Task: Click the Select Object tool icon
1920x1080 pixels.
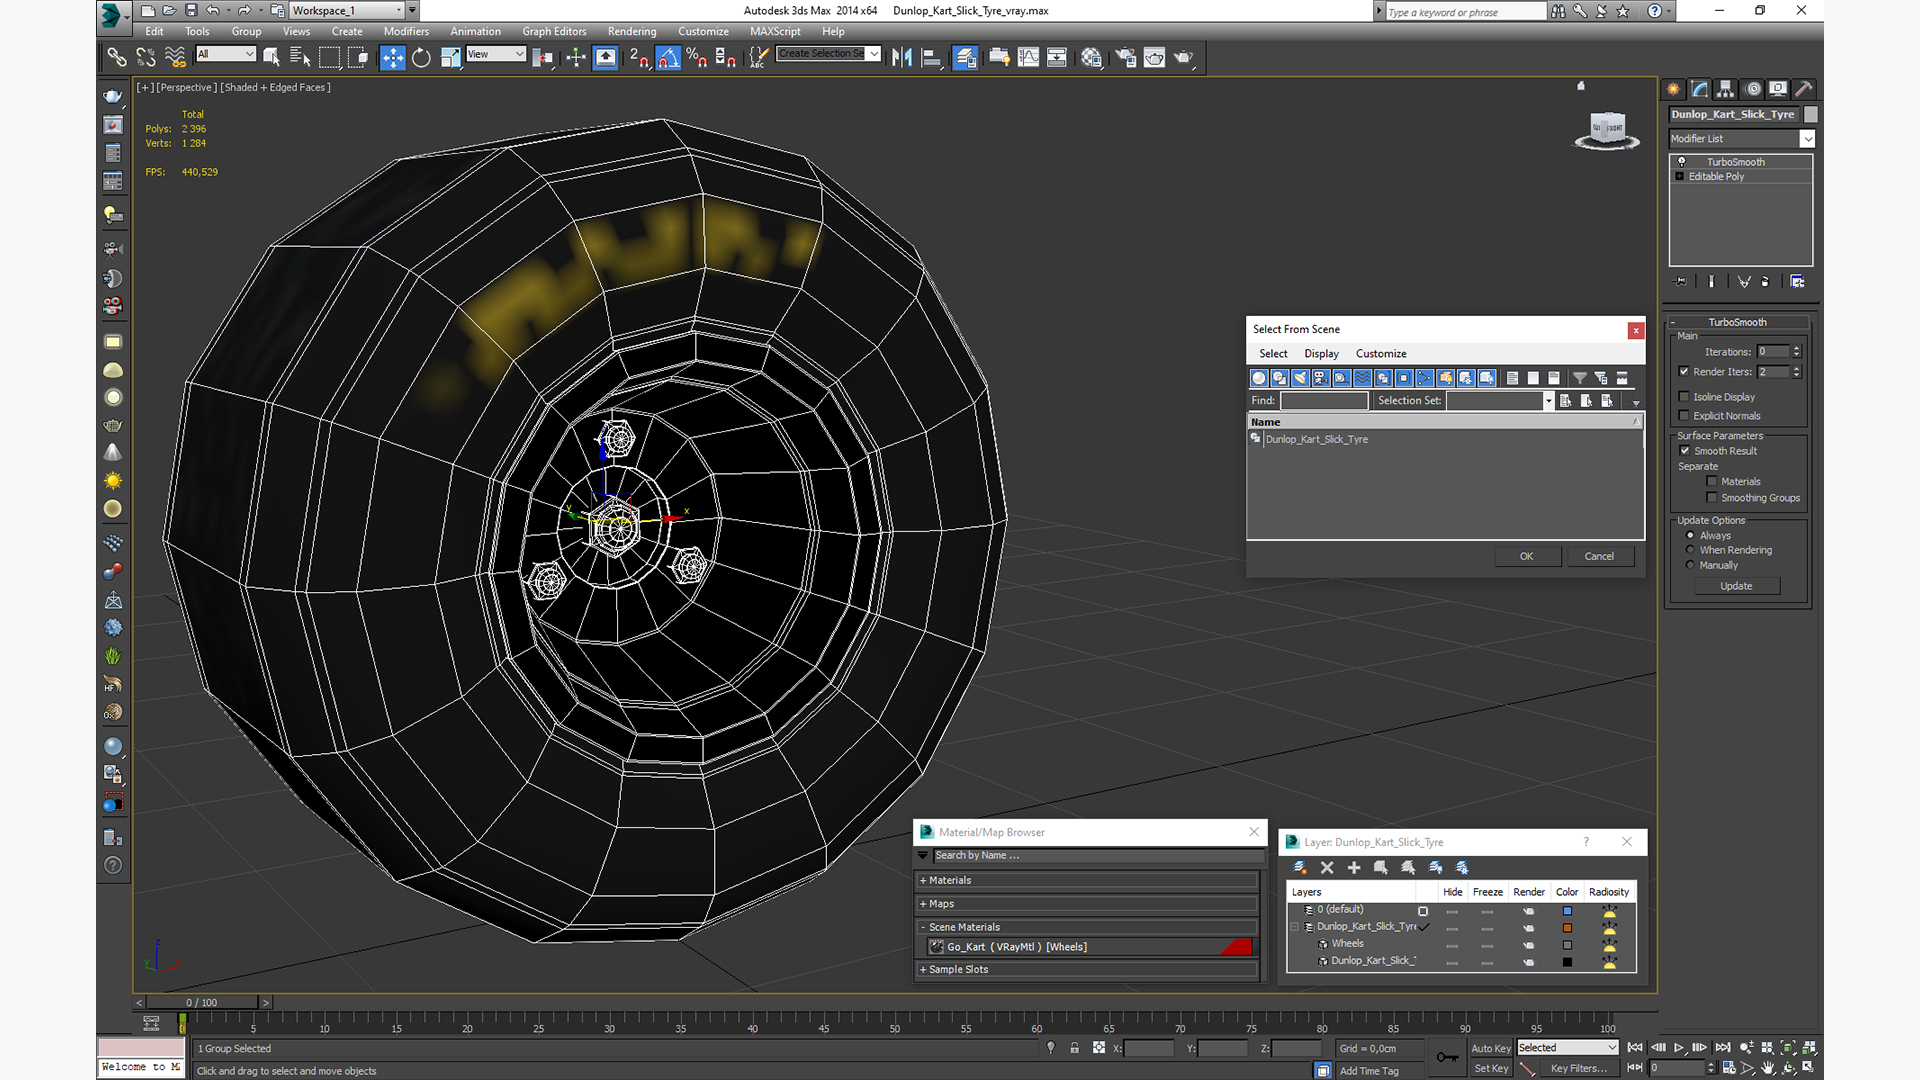Action: pyautogui.click(x=271, y=57)
